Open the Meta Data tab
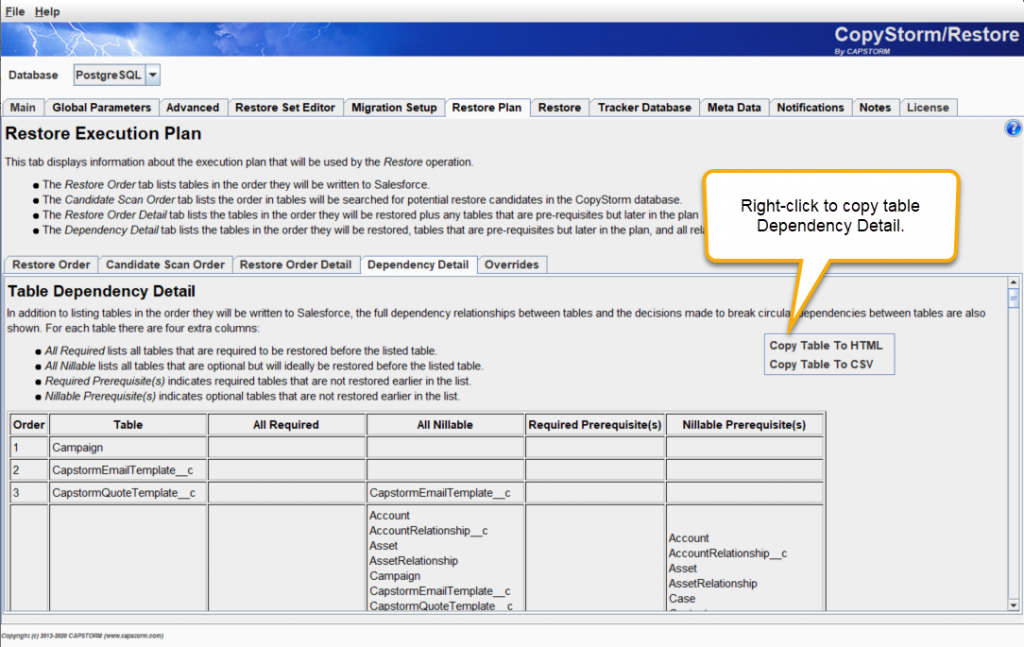 734,108
